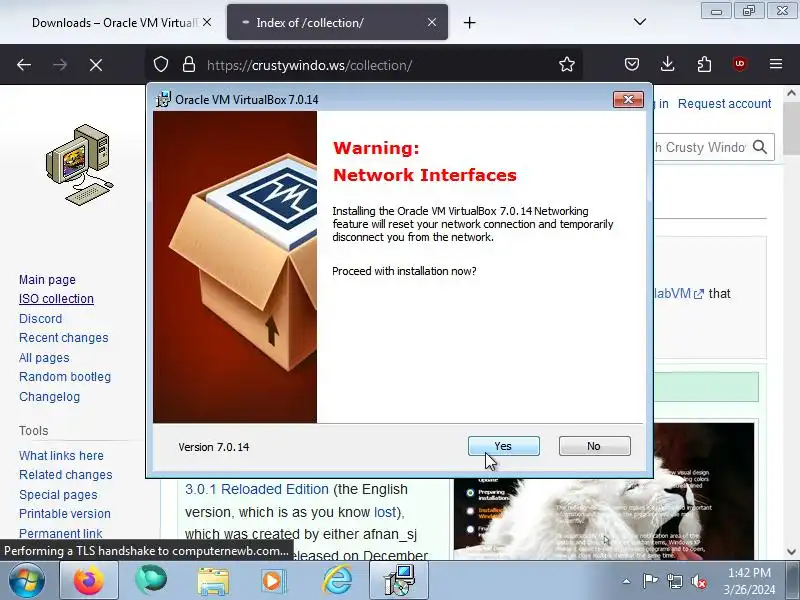The height and width of the screenshot is (600, 800).
Task: Open the uBlock Origin extension
Action: click(x=740, y=64)
